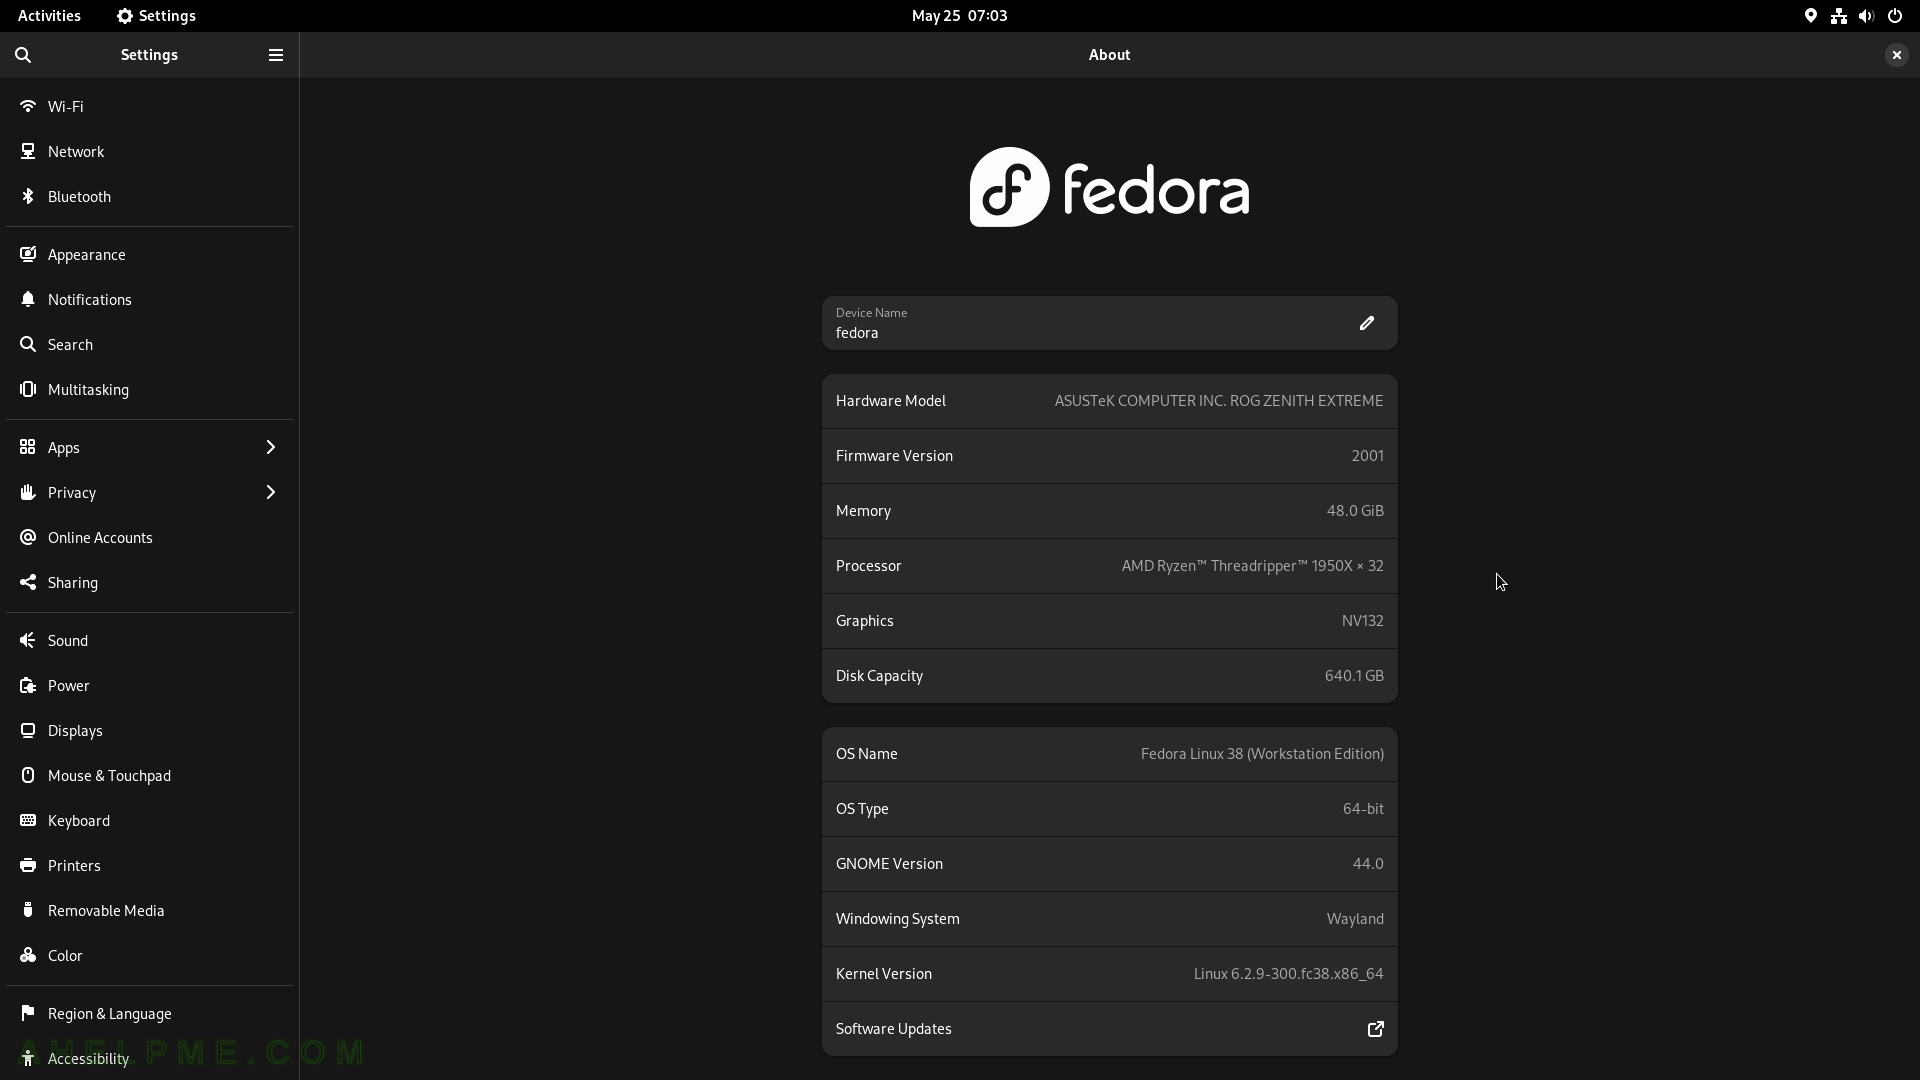This screenshot has height=1080, width=1920.
Task: Click the Notifications bell icon
Action: 28,299
